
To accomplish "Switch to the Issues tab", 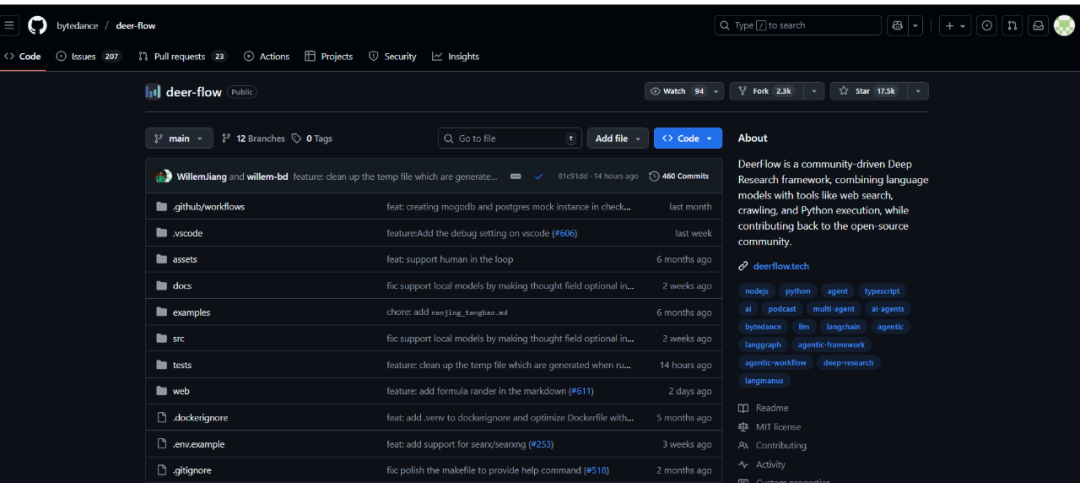I will tap(88, 56).
